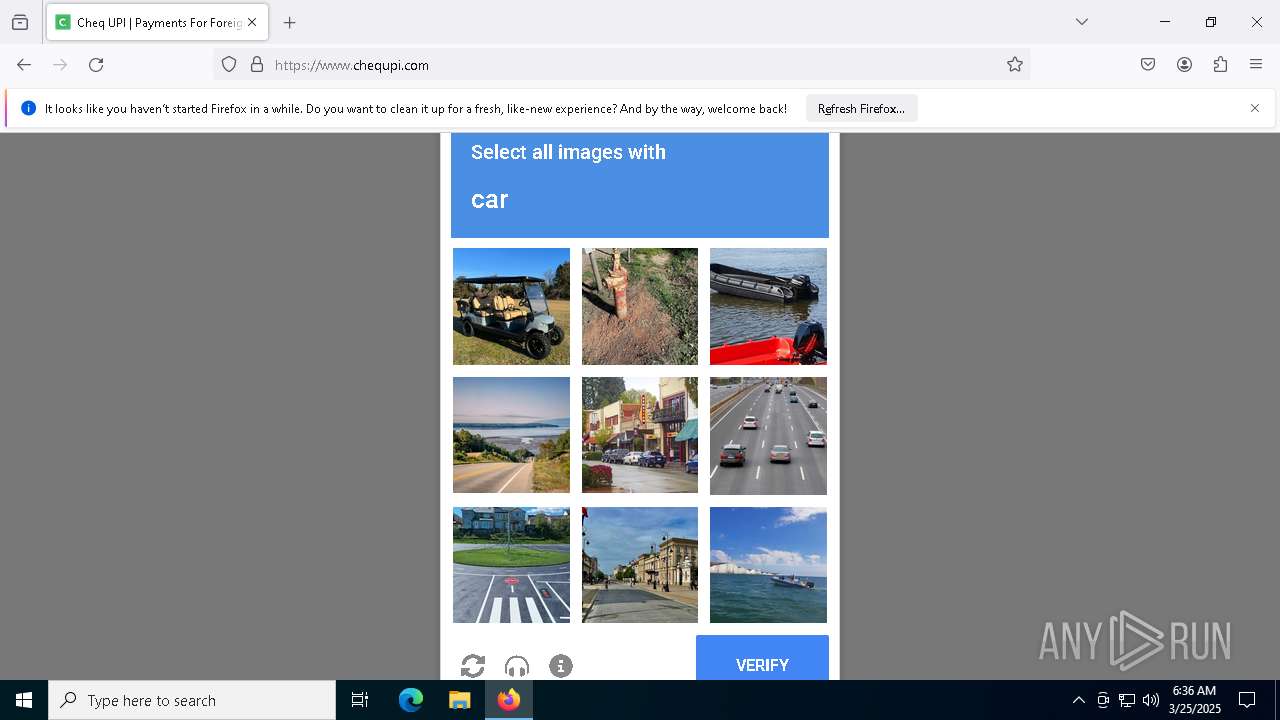The image size is (1280, 720).
Task: Open the Firefox account menu
Action: pos(1184,65)
